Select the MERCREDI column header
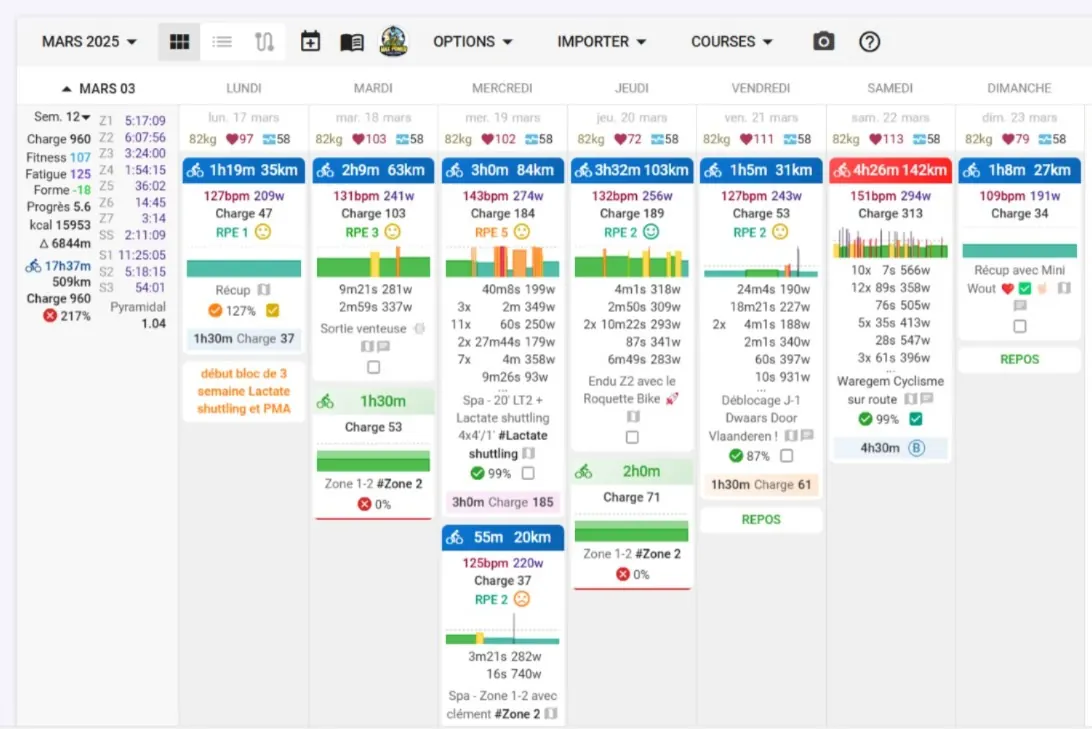Image resolution: width=1092 pixels, height=729 pixels. (502, 88)
